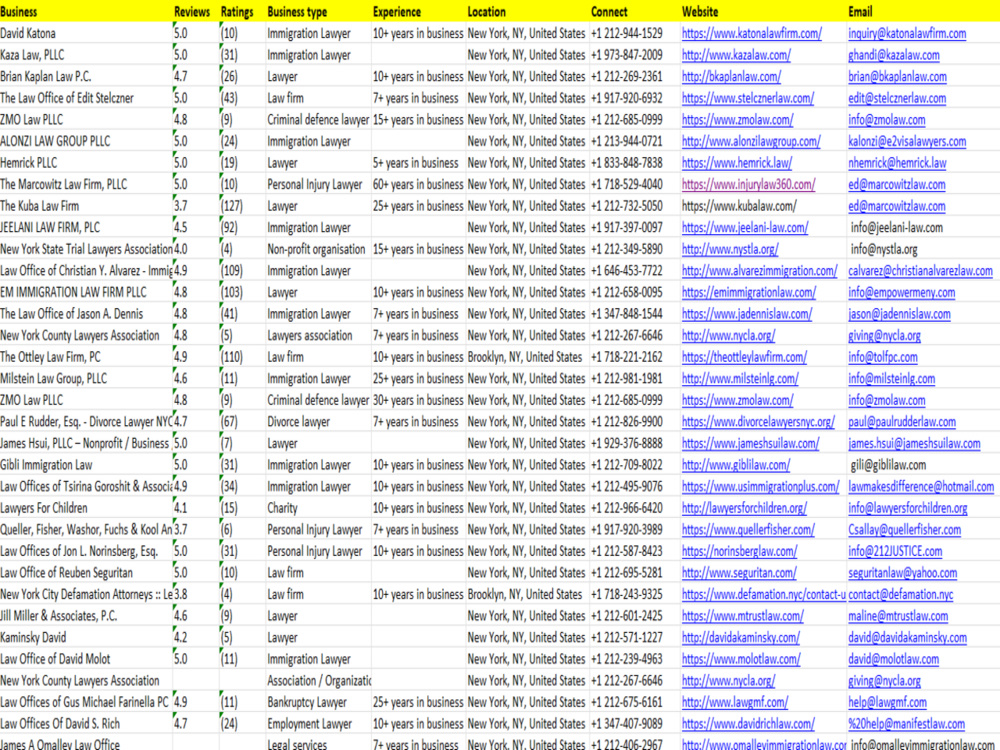Open the edit@stelcznerlaw.com email link
Image resolution: width=1000 pixels, height=750 pixels.
pyautogui.click(x=897, y=98)
